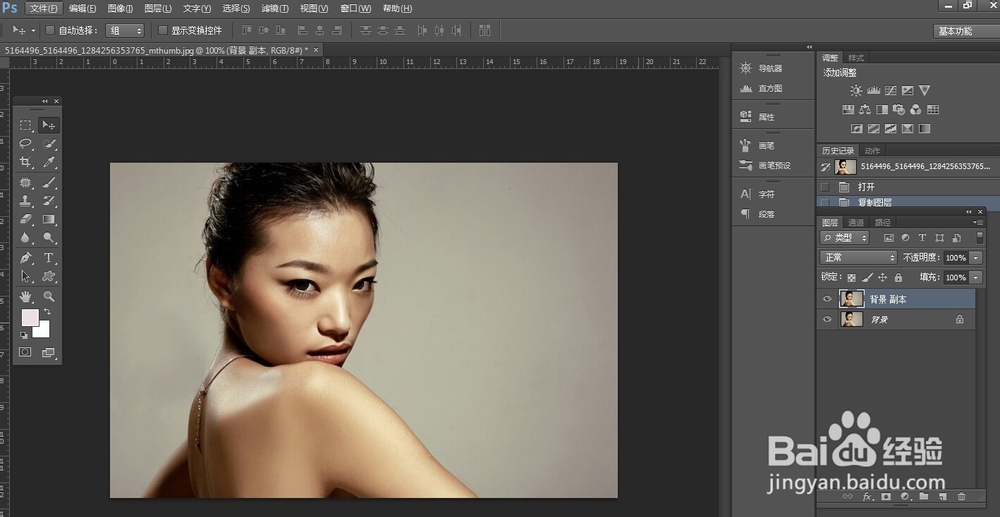The width and height of the screenshot is (1000, 517).
Task: Select the Rectangular Marquee tool
Action: [26, 126]
